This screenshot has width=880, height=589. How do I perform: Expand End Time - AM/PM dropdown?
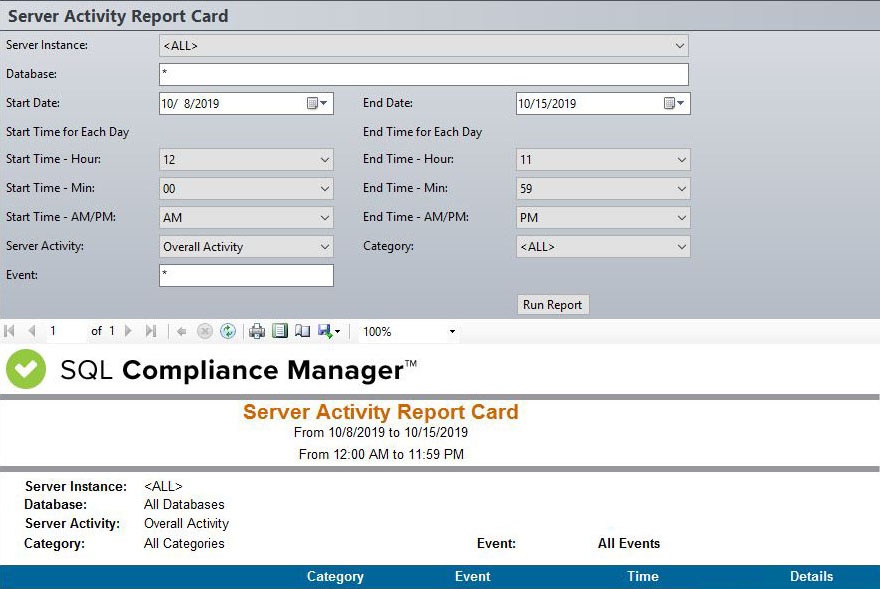click(681, 218)
